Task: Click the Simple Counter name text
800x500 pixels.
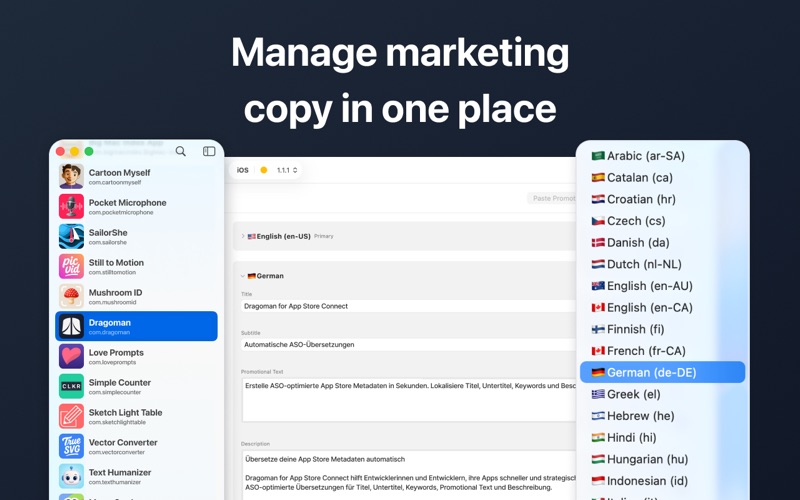Action: (x=120, y=383)
